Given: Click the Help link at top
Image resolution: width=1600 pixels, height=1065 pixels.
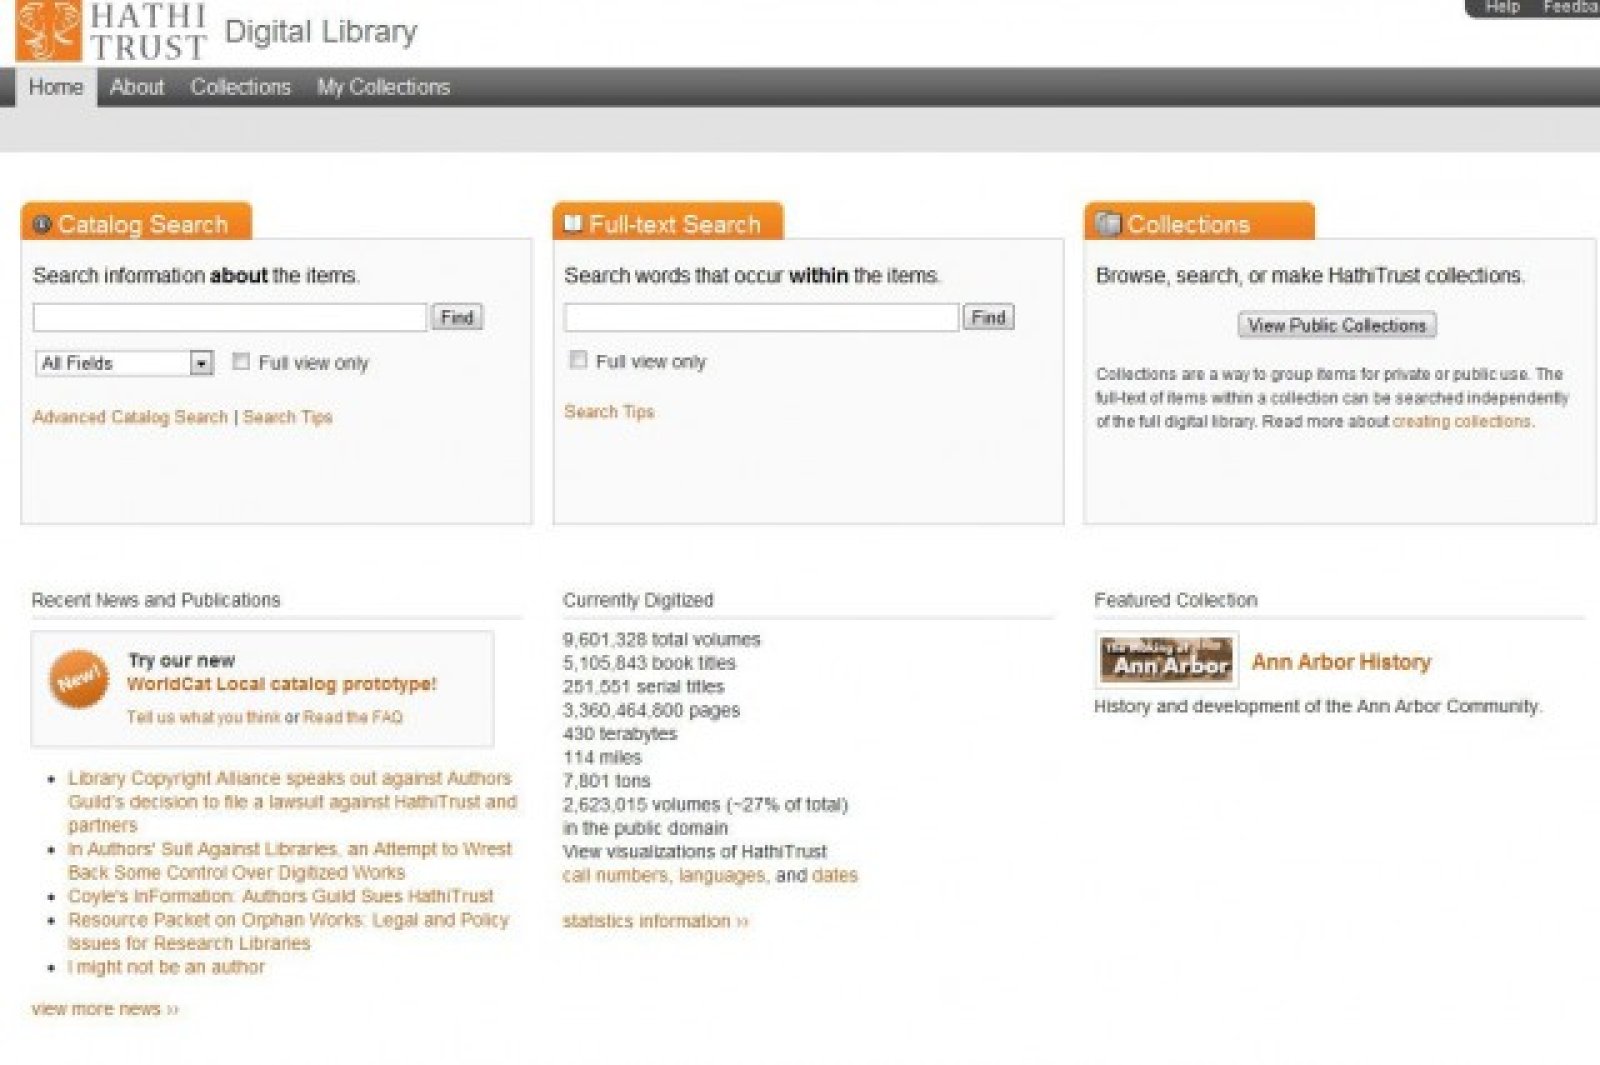Looking at the screenshot, I should (1502, 7).
